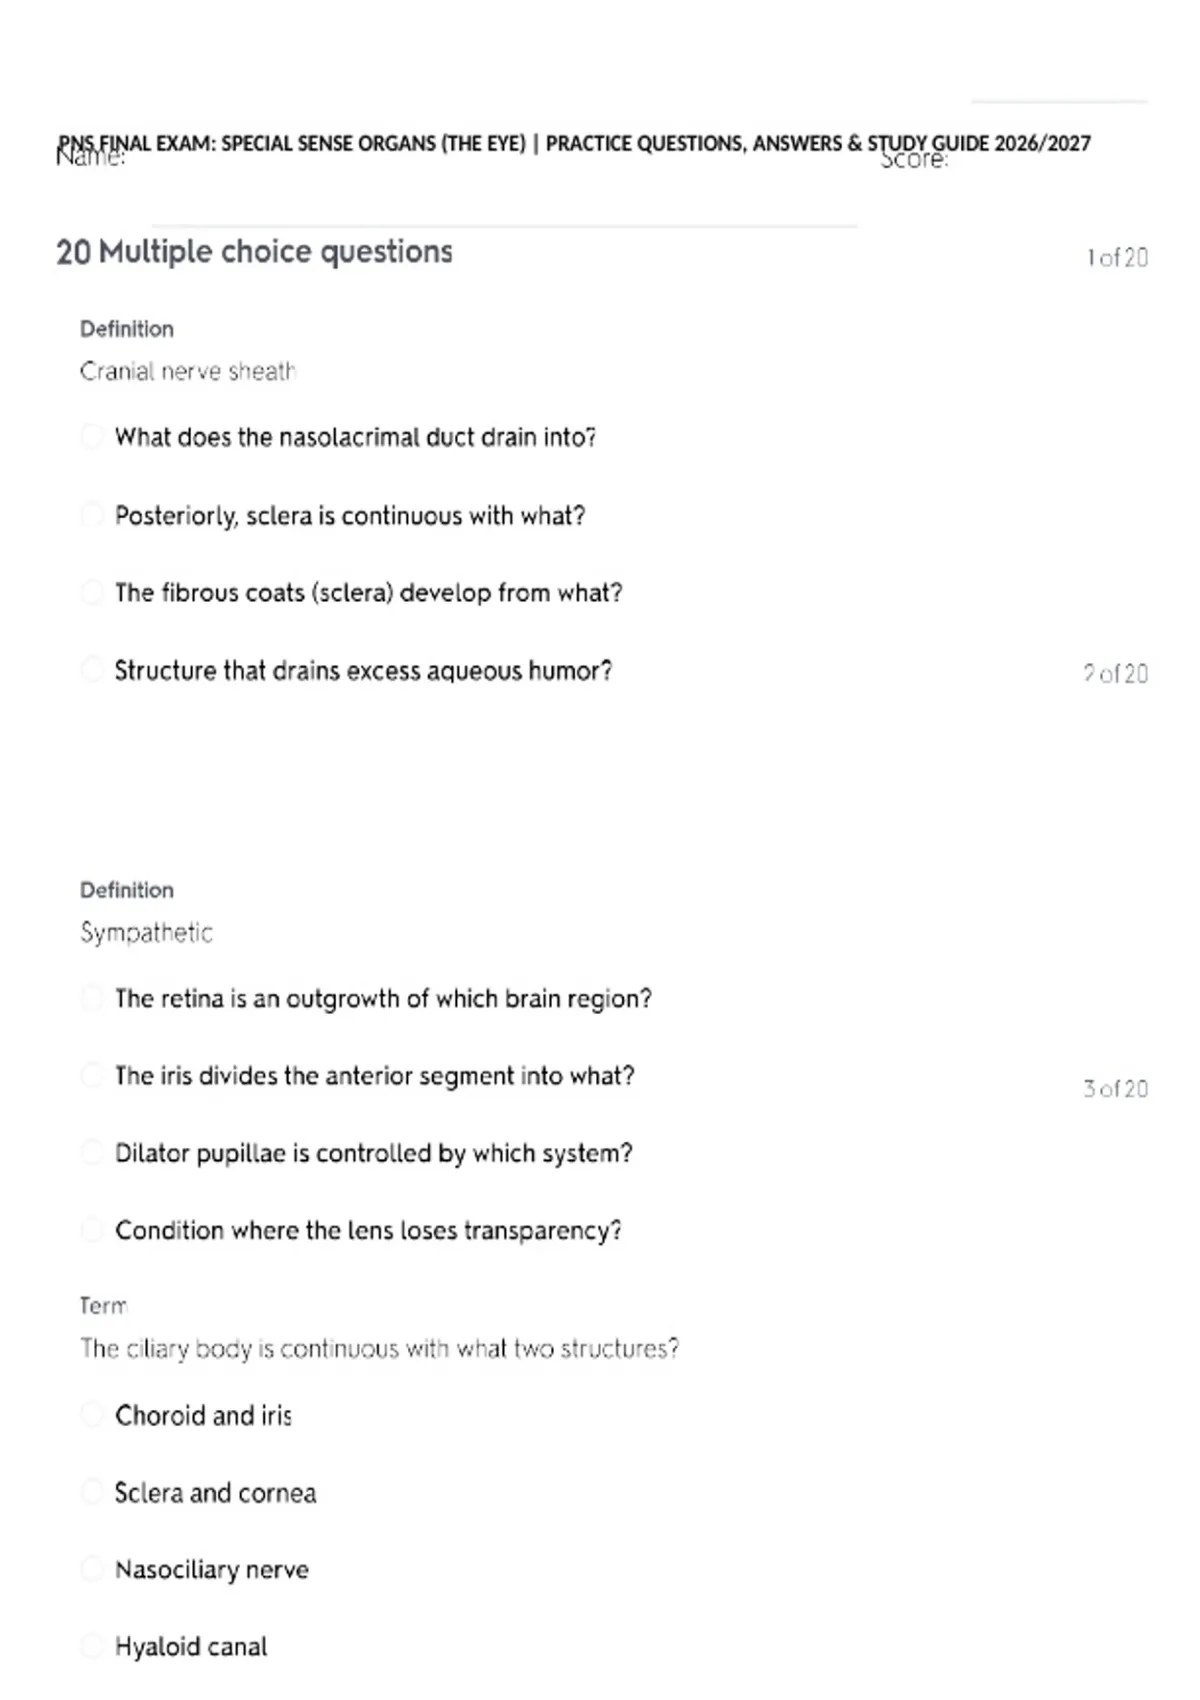Click the 'Cranial nerve sheath' definition text

188,371
